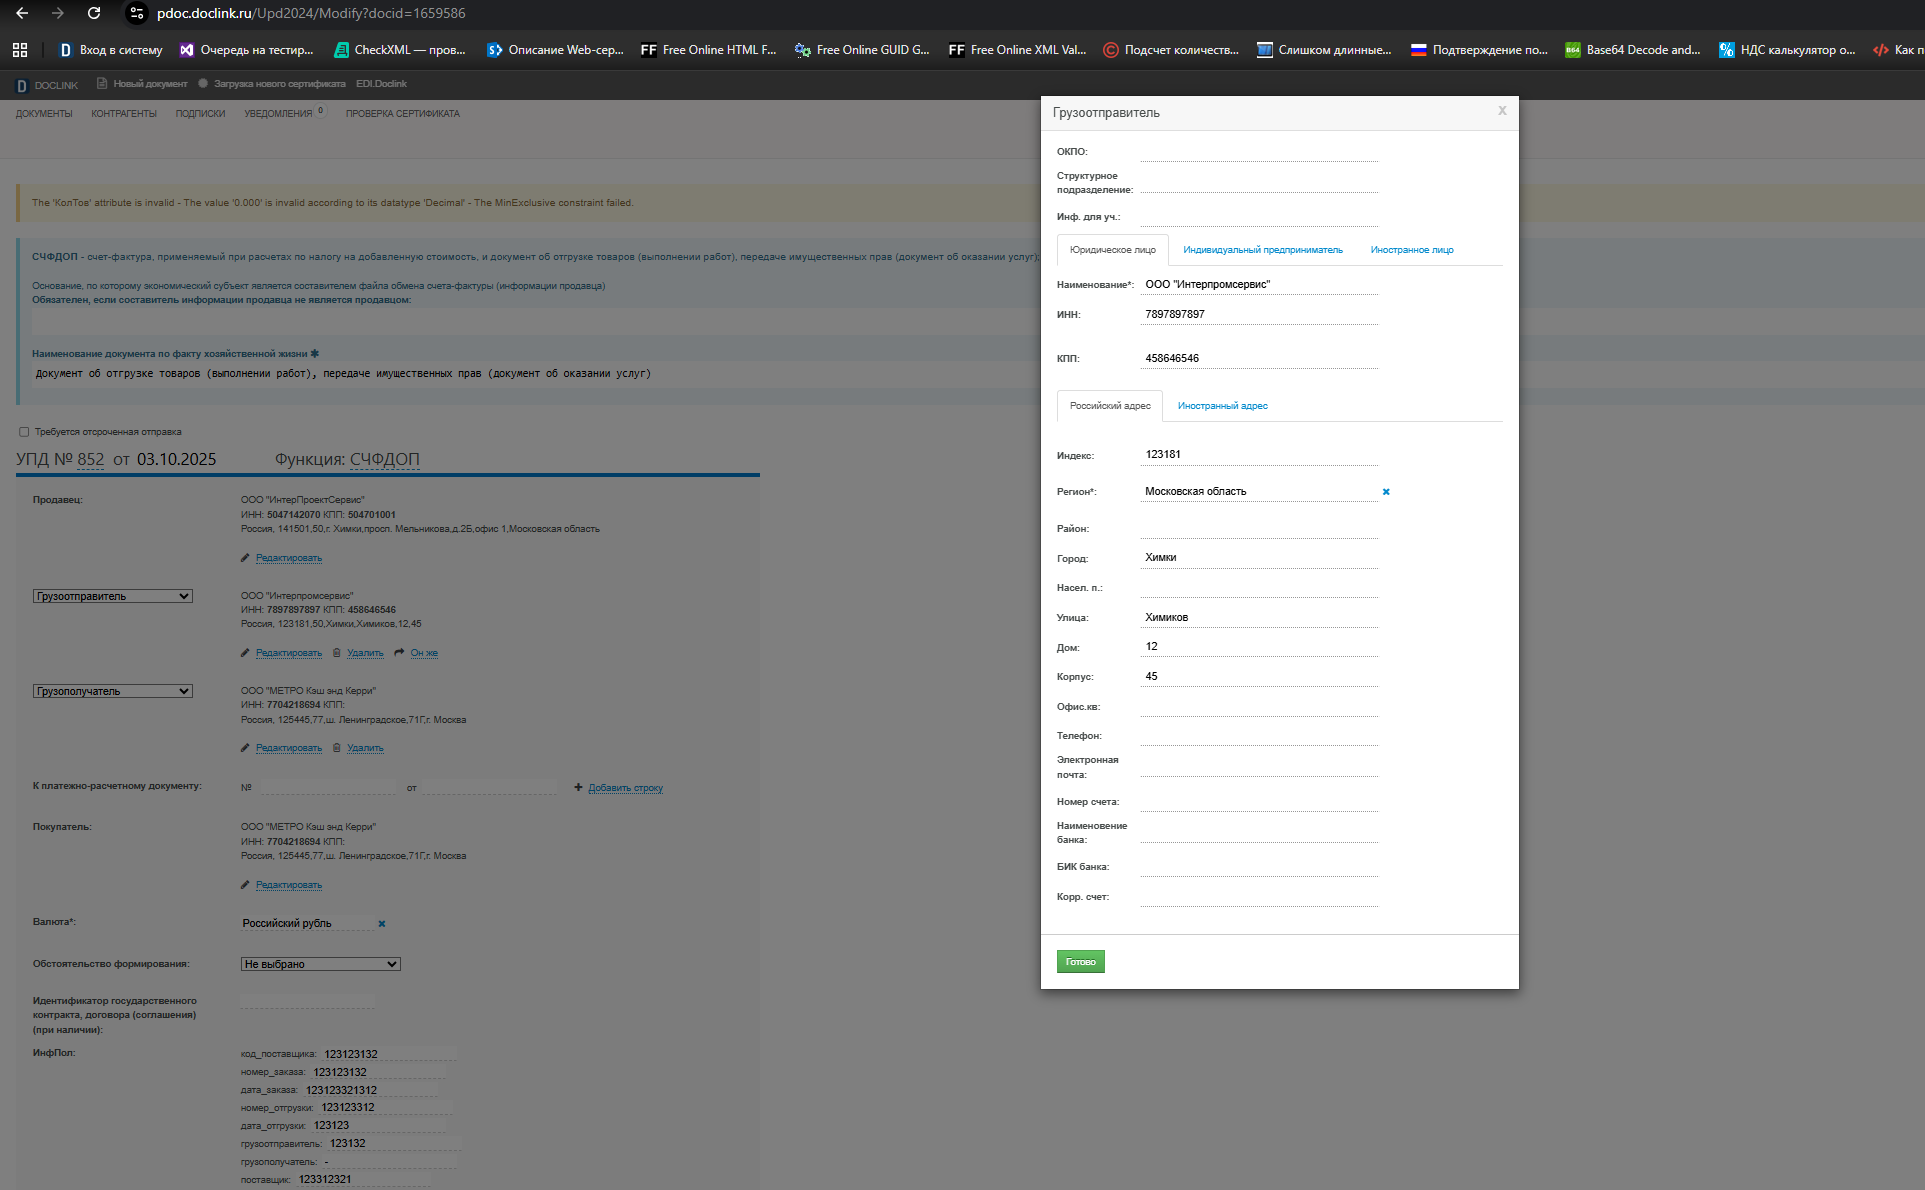Viewport: 1925px width, 1190px height.
Task: Switch to the Индивидуальный предприниматель tab
Action: [1262, 250]
